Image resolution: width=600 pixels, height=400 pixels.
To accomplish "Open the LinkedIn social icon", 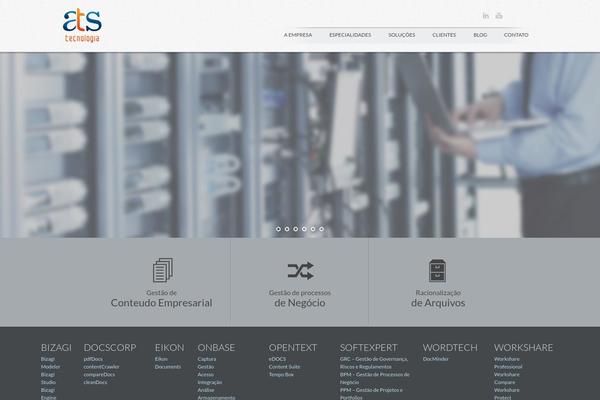I will tap(486, 16).
